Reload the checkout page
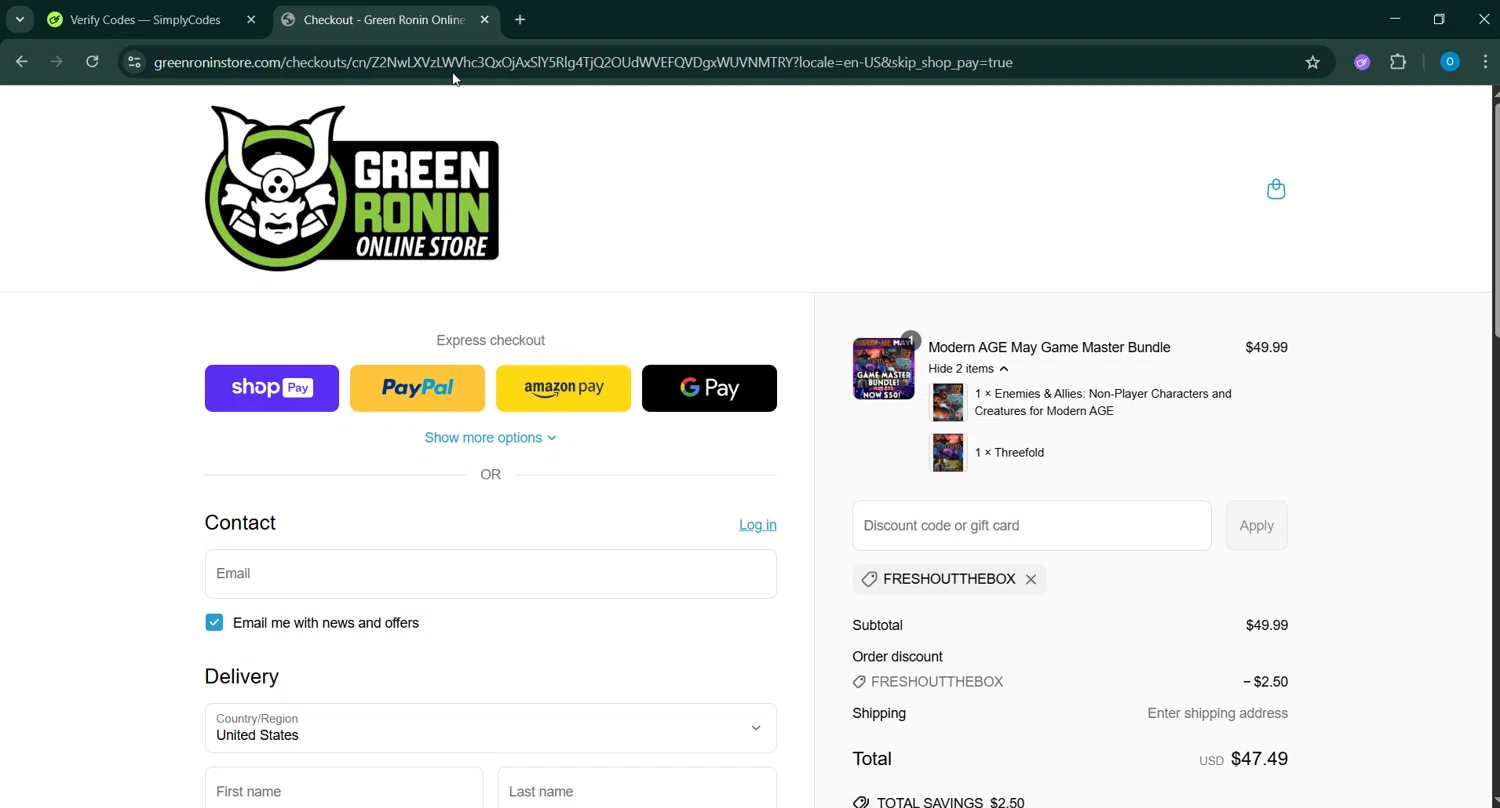This screenshot has width=1500, height=808. [92, 62]
